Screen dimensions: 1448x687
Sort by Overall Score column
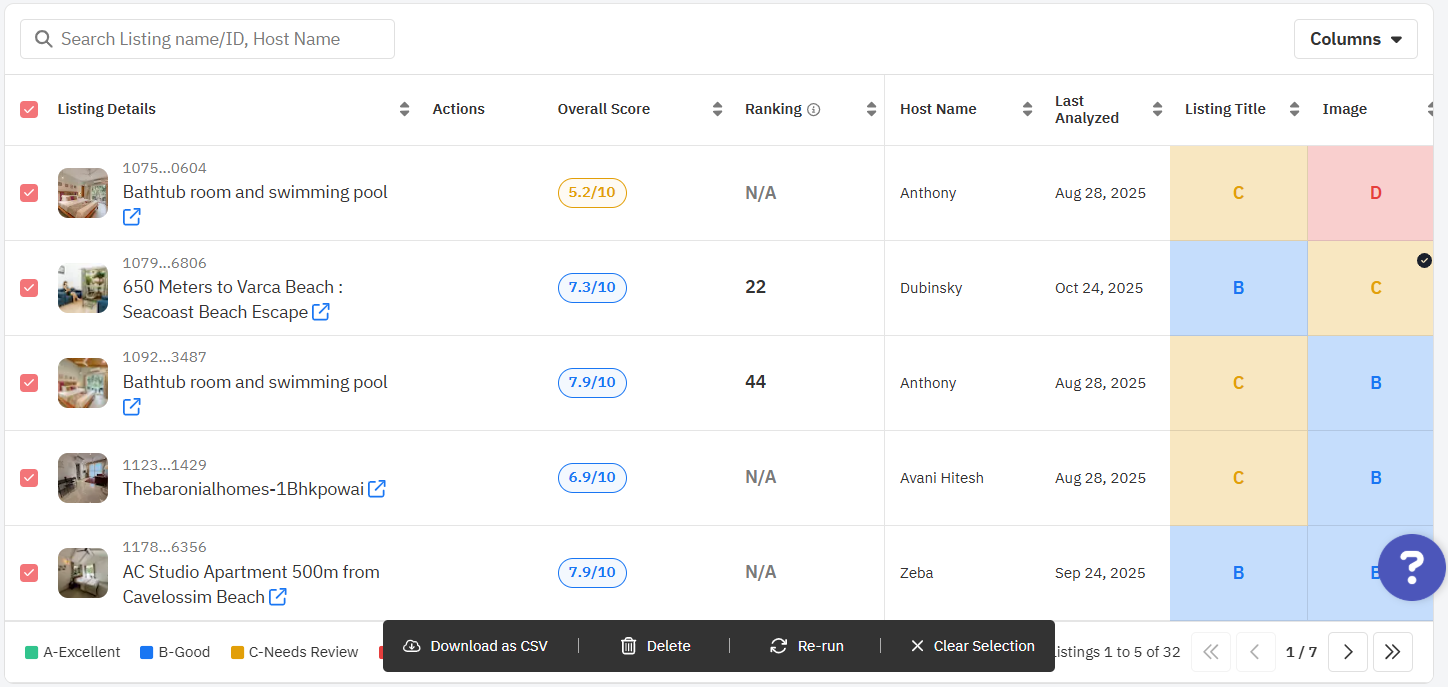coord(717,110)
